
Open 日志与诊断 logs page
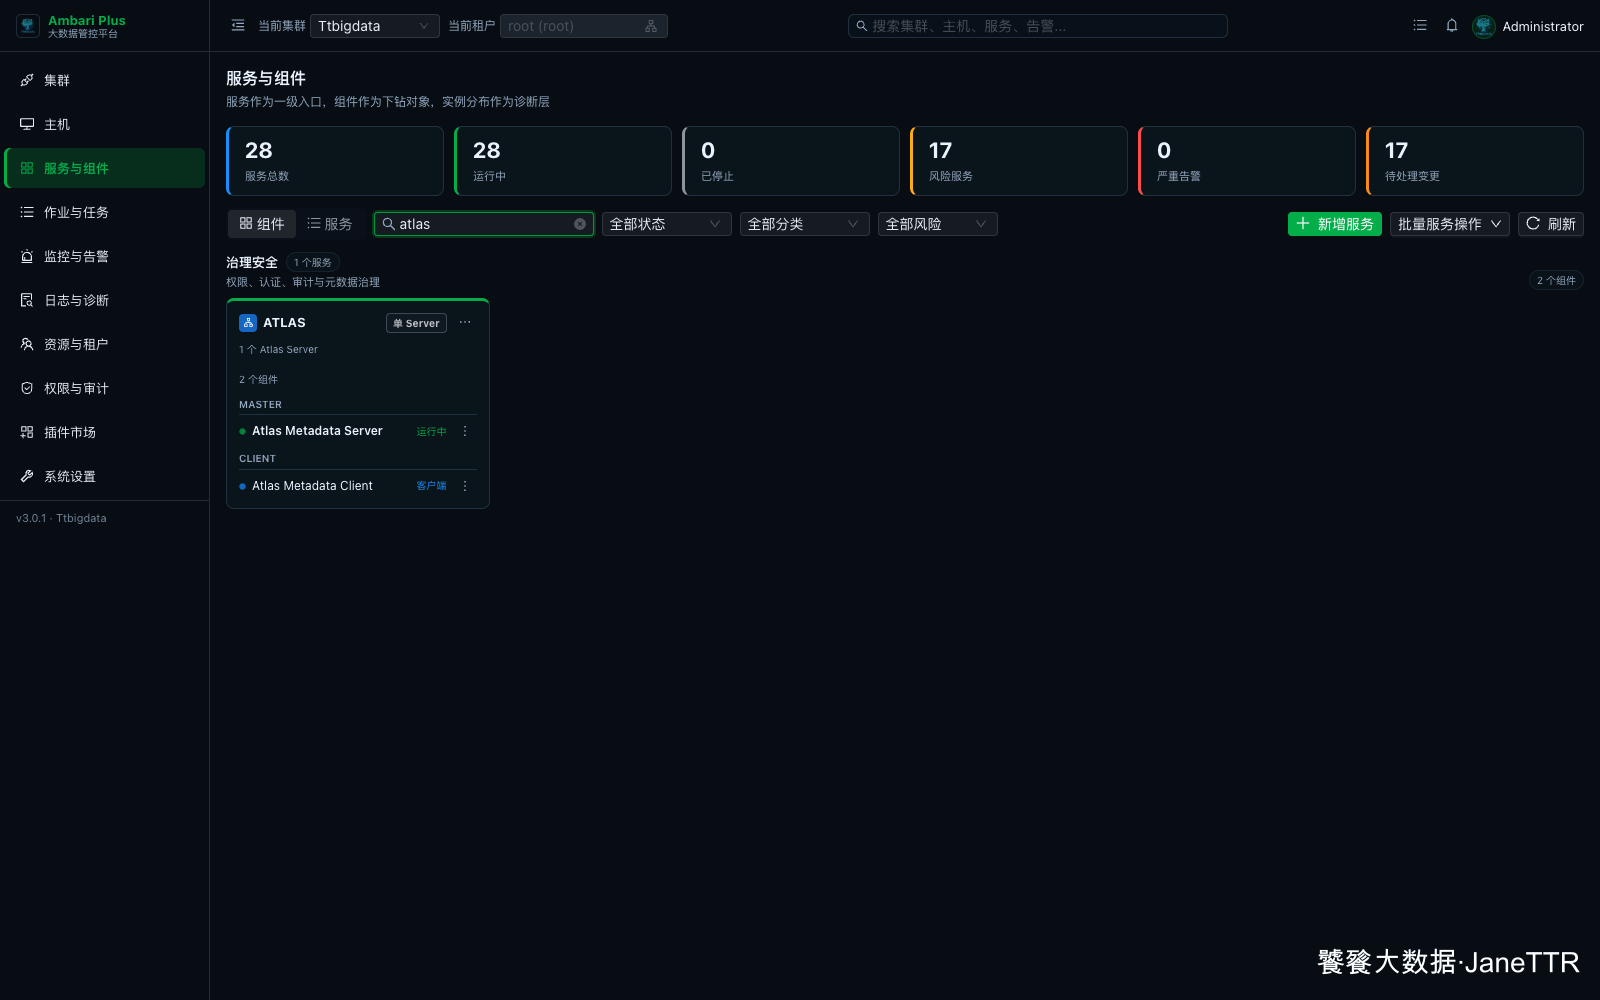coord(105,300)
